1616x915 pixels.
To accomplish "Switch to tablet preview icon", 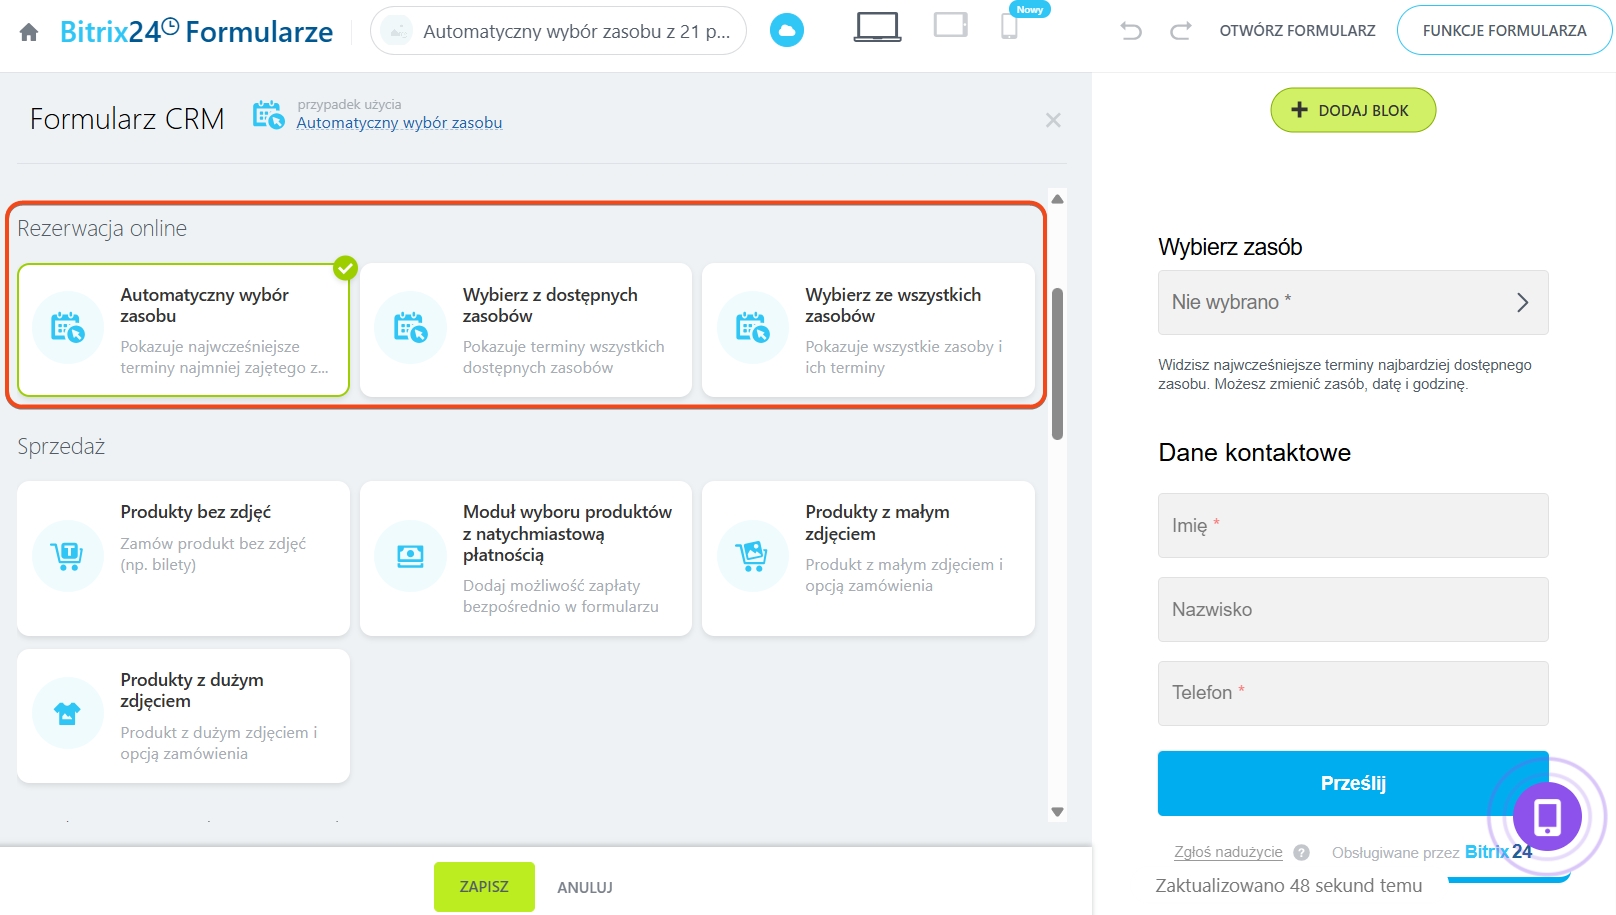I will pyautogui.click(x=950, y=25).
